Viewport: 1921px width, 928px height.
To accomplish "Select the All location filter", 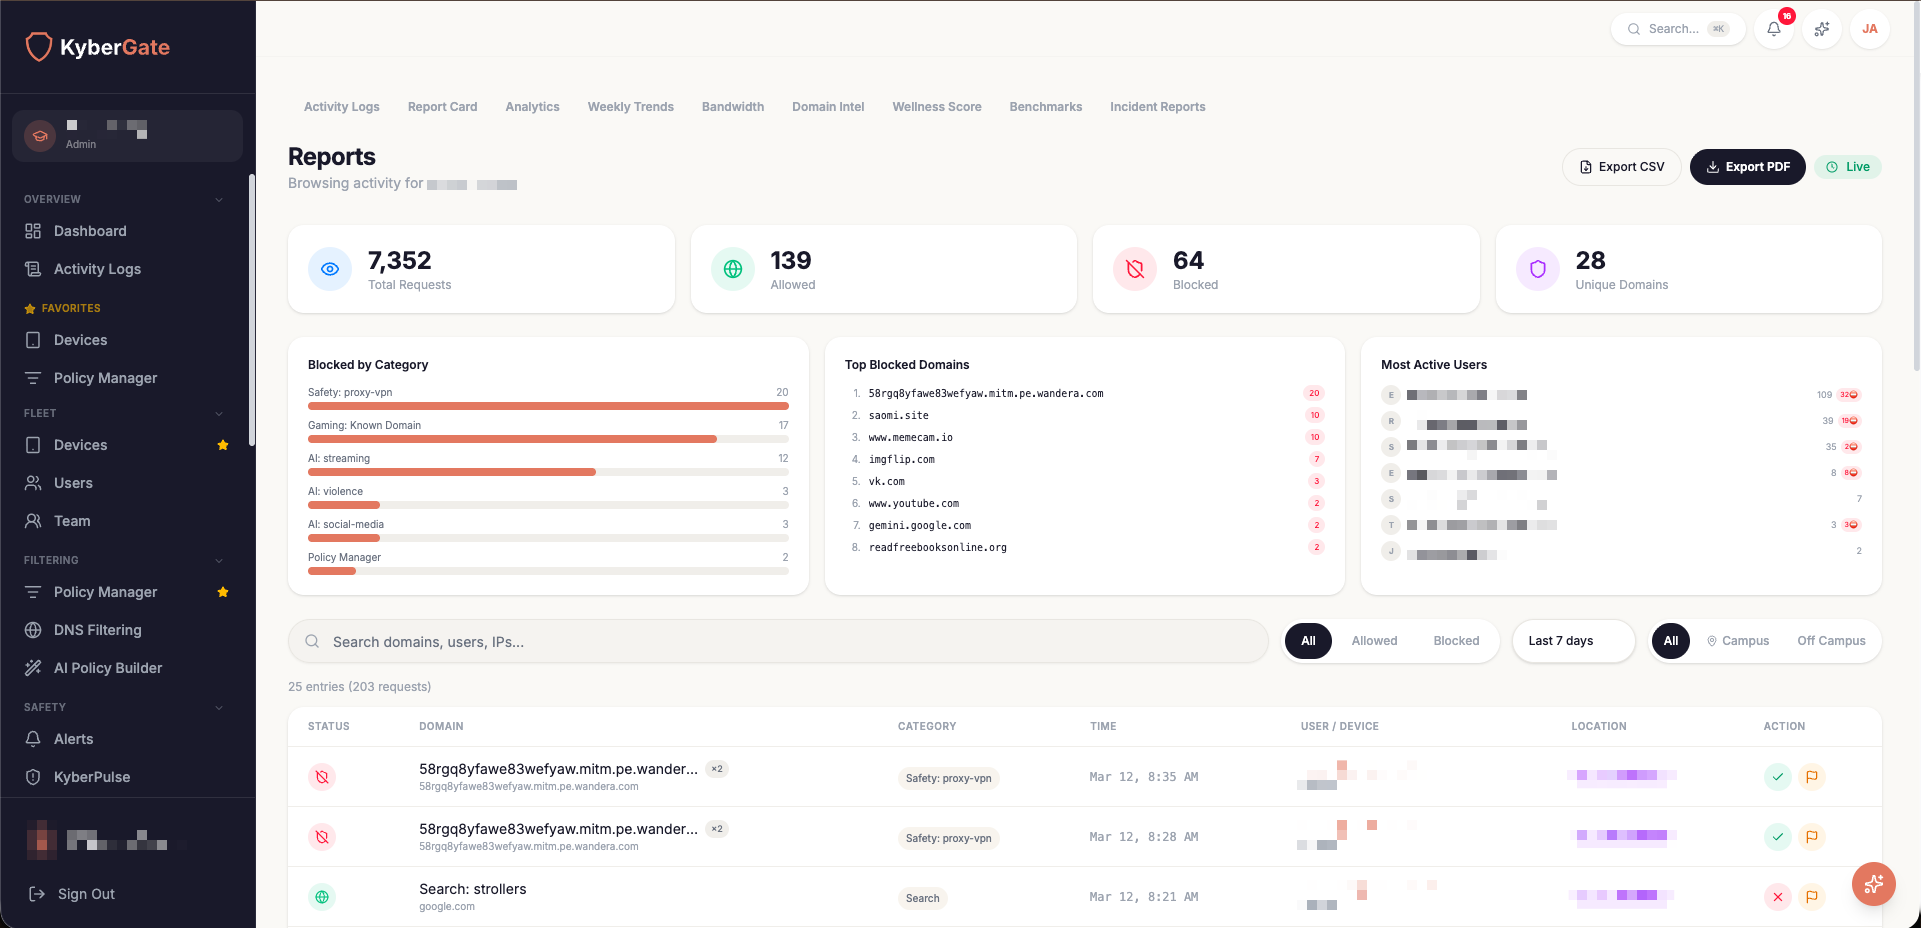I will 1671,641.
